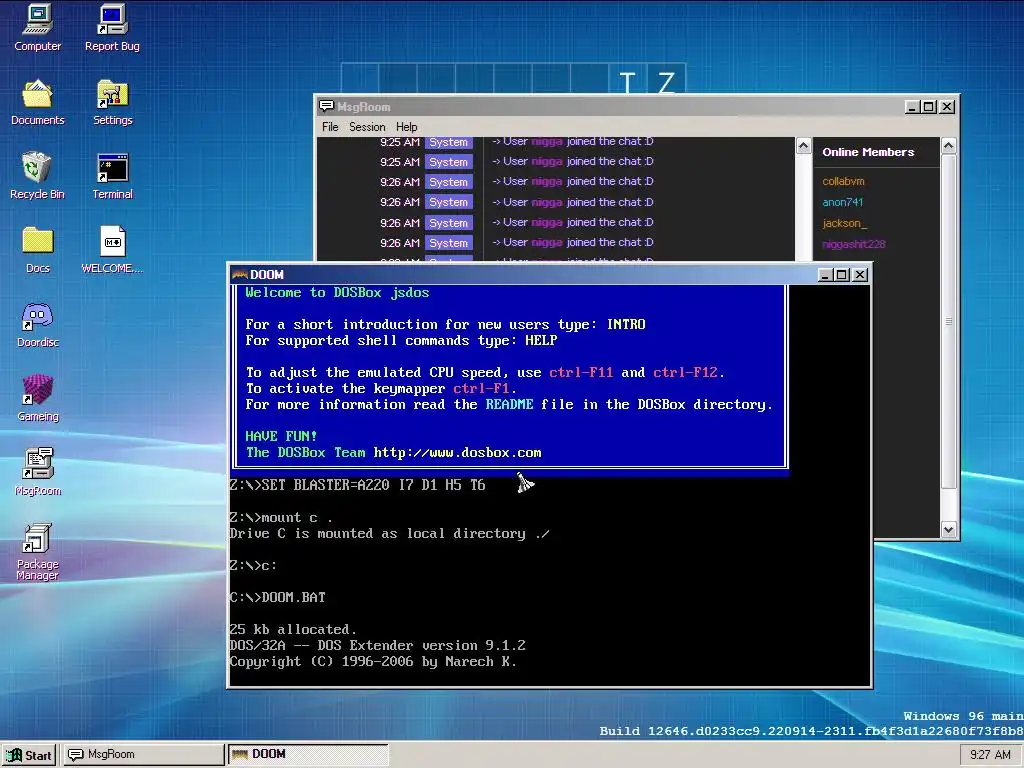This screenshot has height=768, width=1024.
Task: Open the Computer desktop icon
Action: pos(37,28)
